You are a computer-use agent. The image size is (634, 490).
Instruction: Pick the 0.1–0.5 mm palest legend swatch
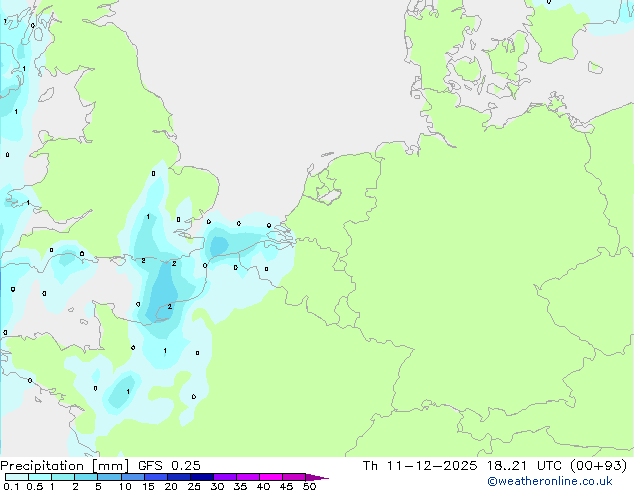click(17, 477)
